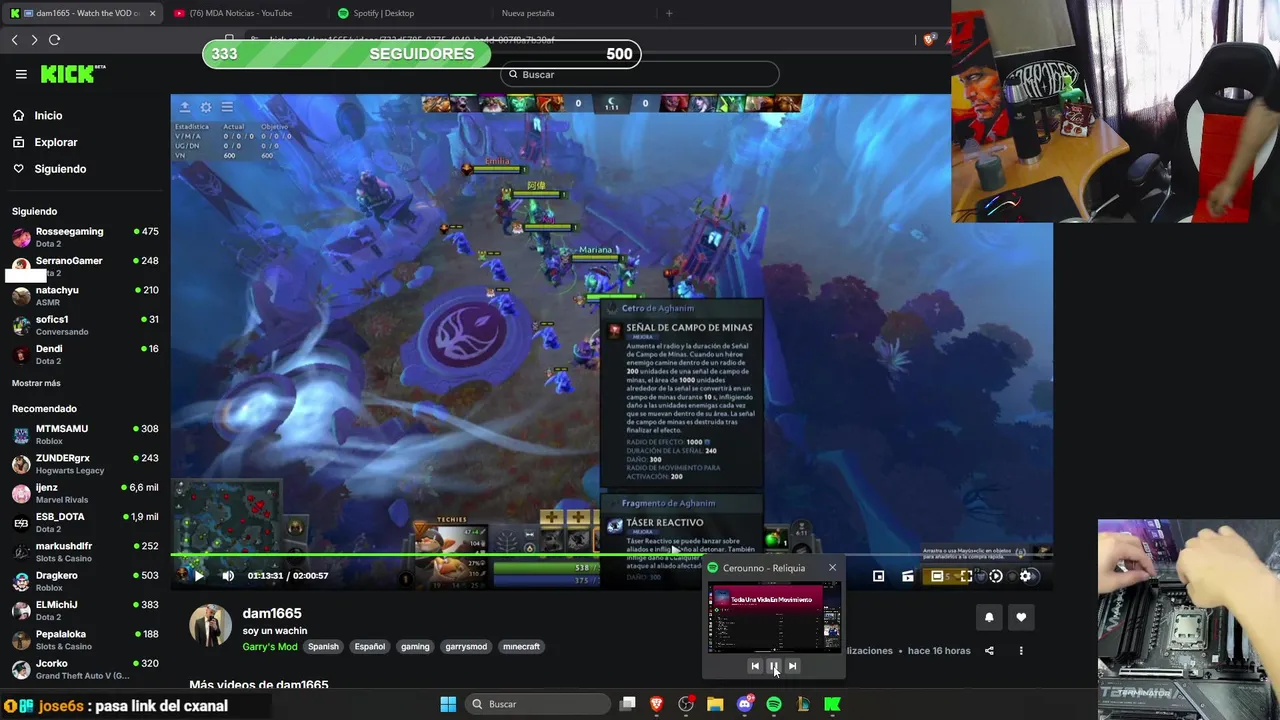Open natachyu ASMR channel
This screenshot has height=720, width=1280.
tap(85, 296)
